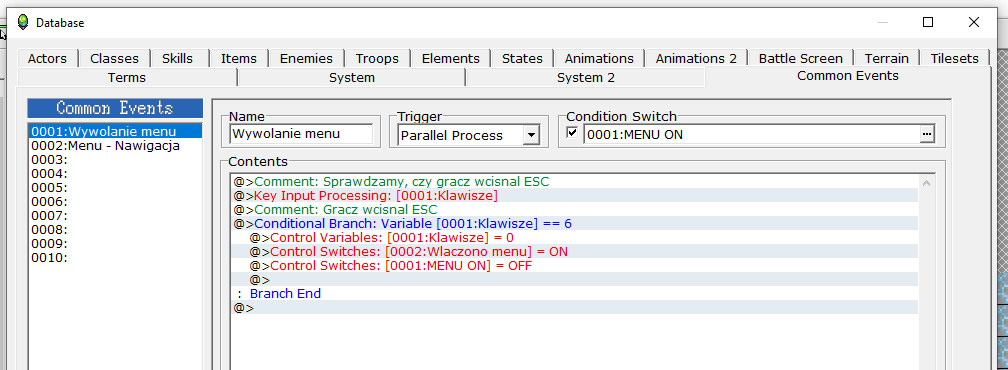This screenshot has width=1008, height=370.
Task: Select common event 0001:Wywolanie menu
Action: pyautogui.click(x=116, y=132)
